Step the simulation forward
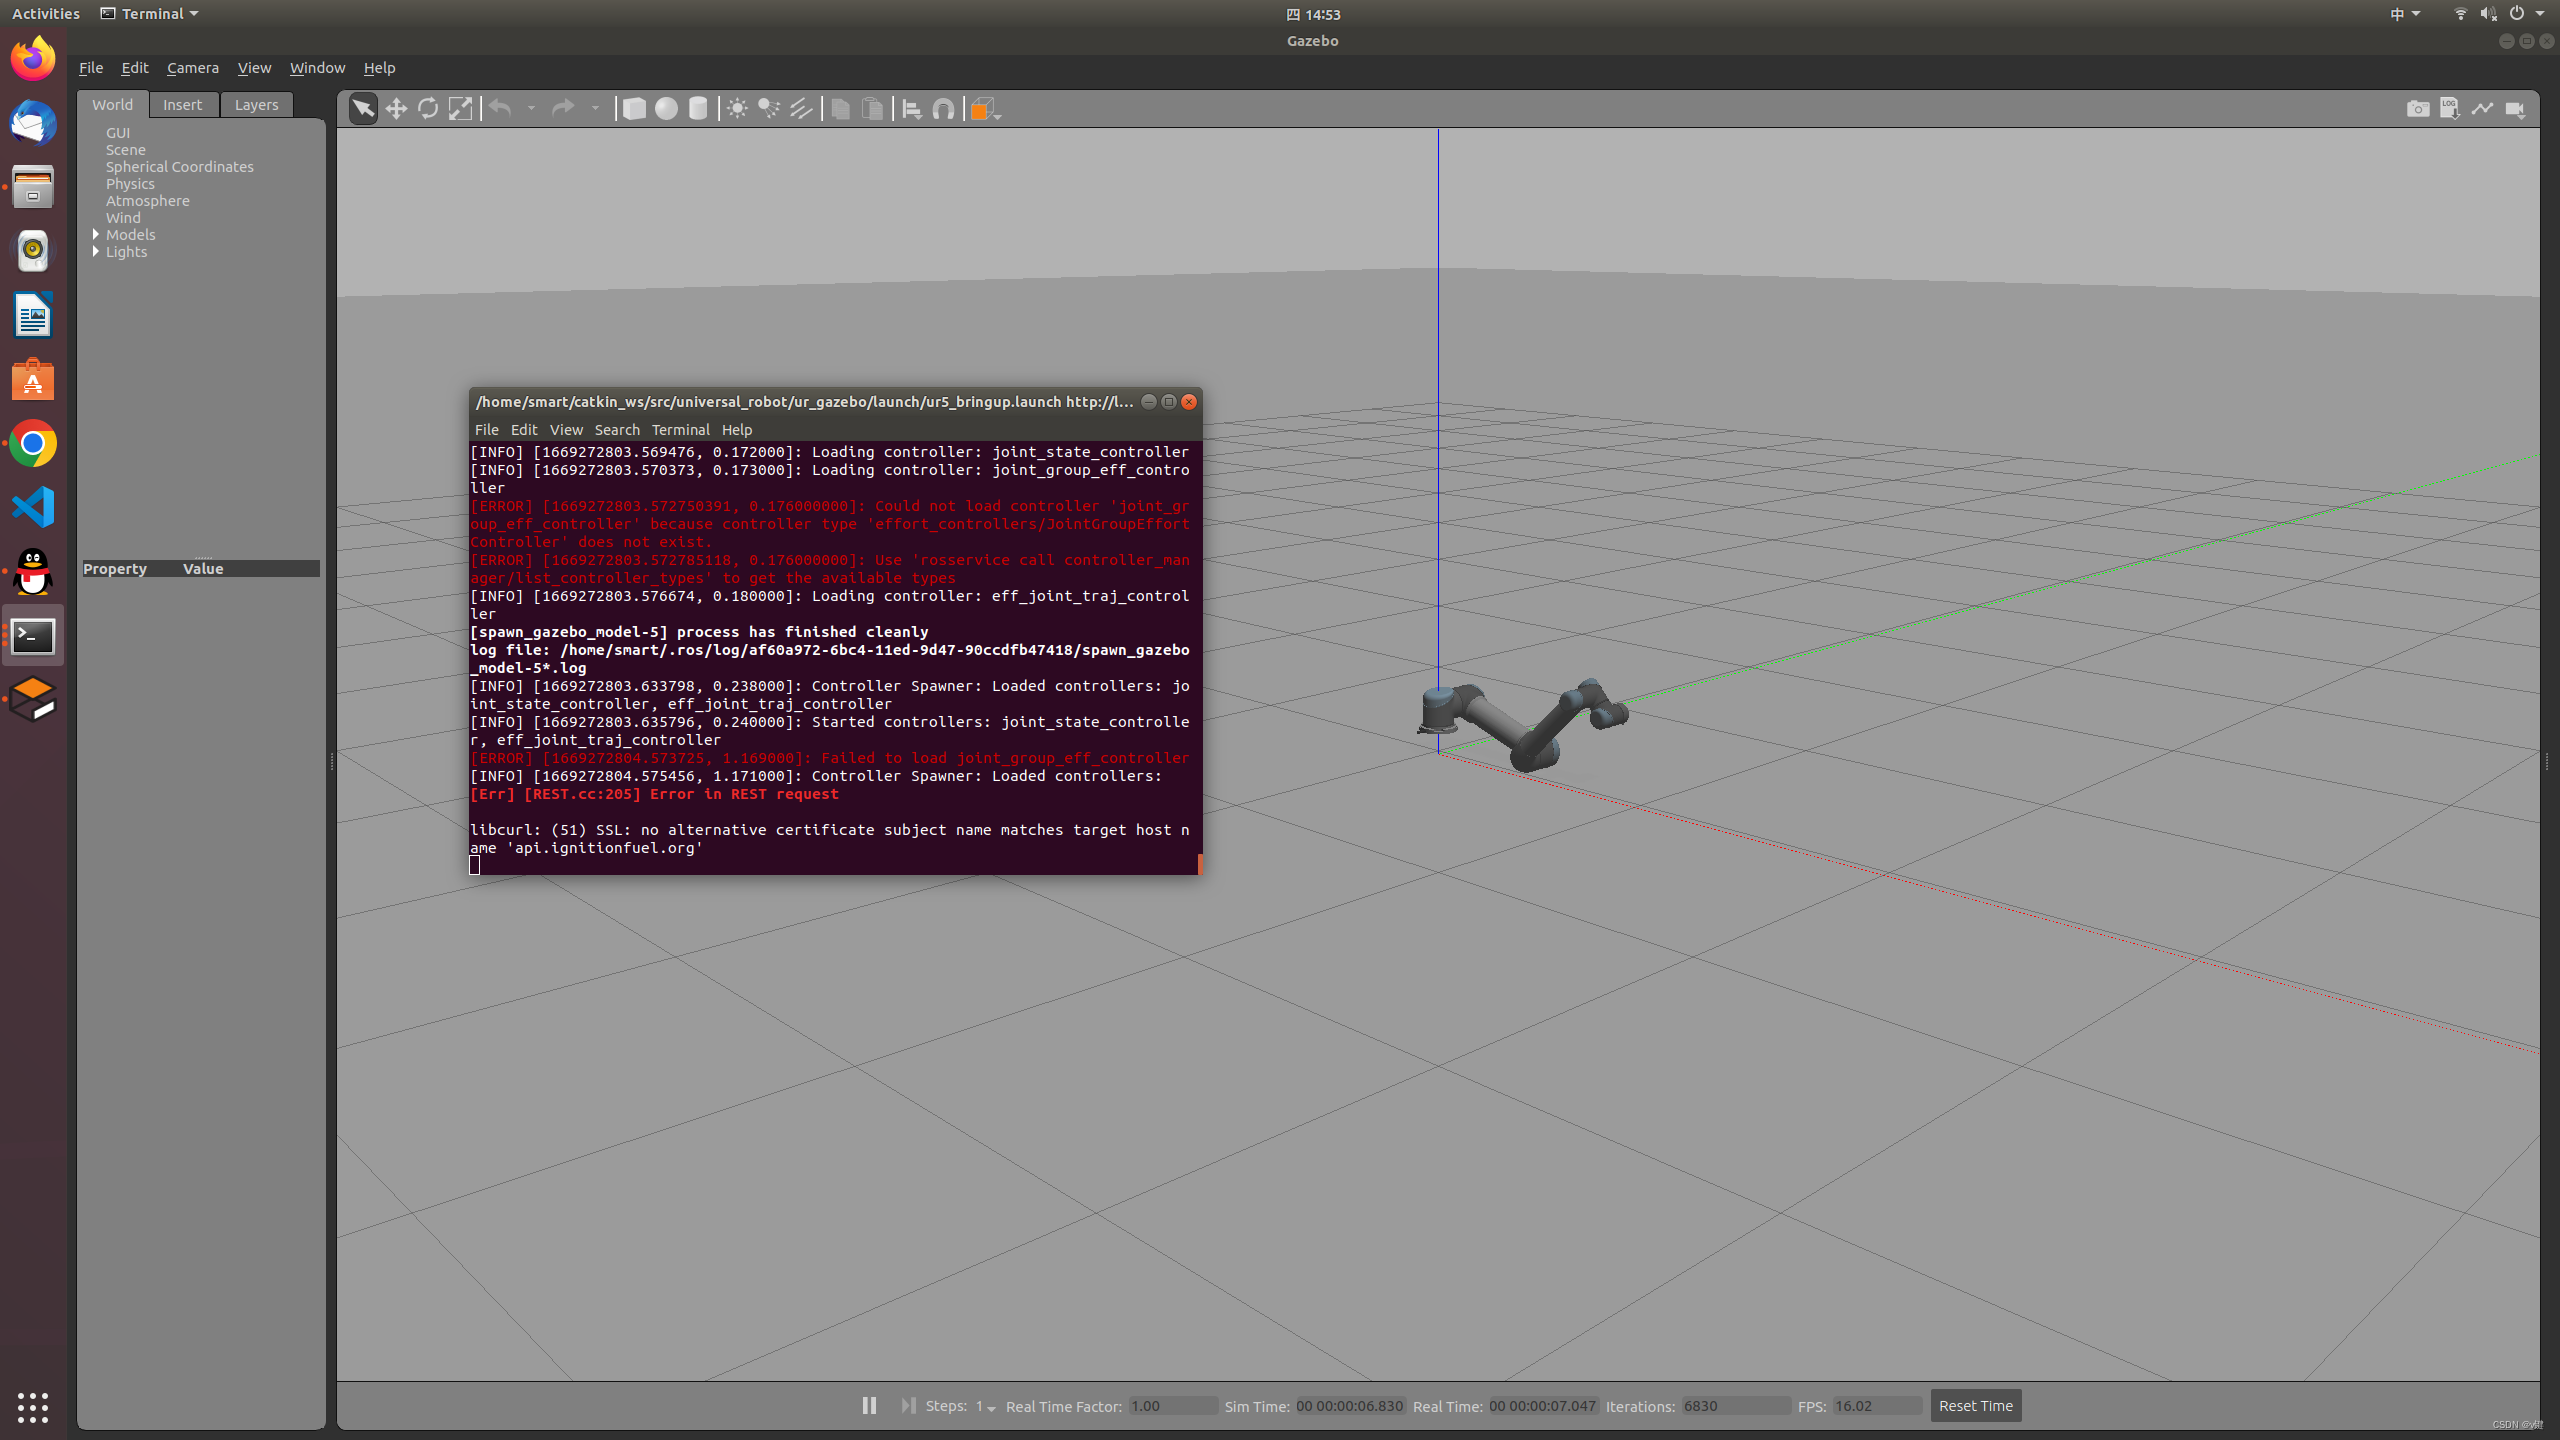 click(x=907, y=1405)
